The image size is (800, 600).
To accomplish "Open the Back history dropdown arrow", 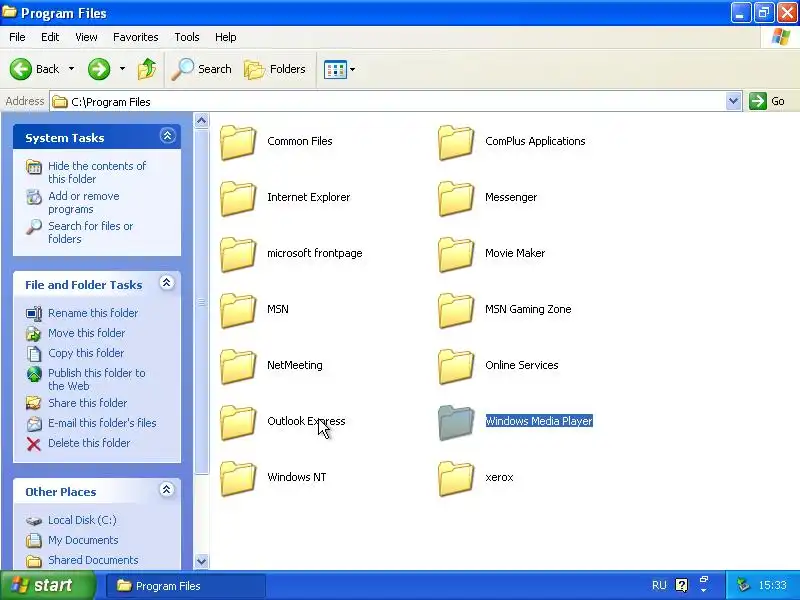I will pyautogui.click(x=71, y=69).
